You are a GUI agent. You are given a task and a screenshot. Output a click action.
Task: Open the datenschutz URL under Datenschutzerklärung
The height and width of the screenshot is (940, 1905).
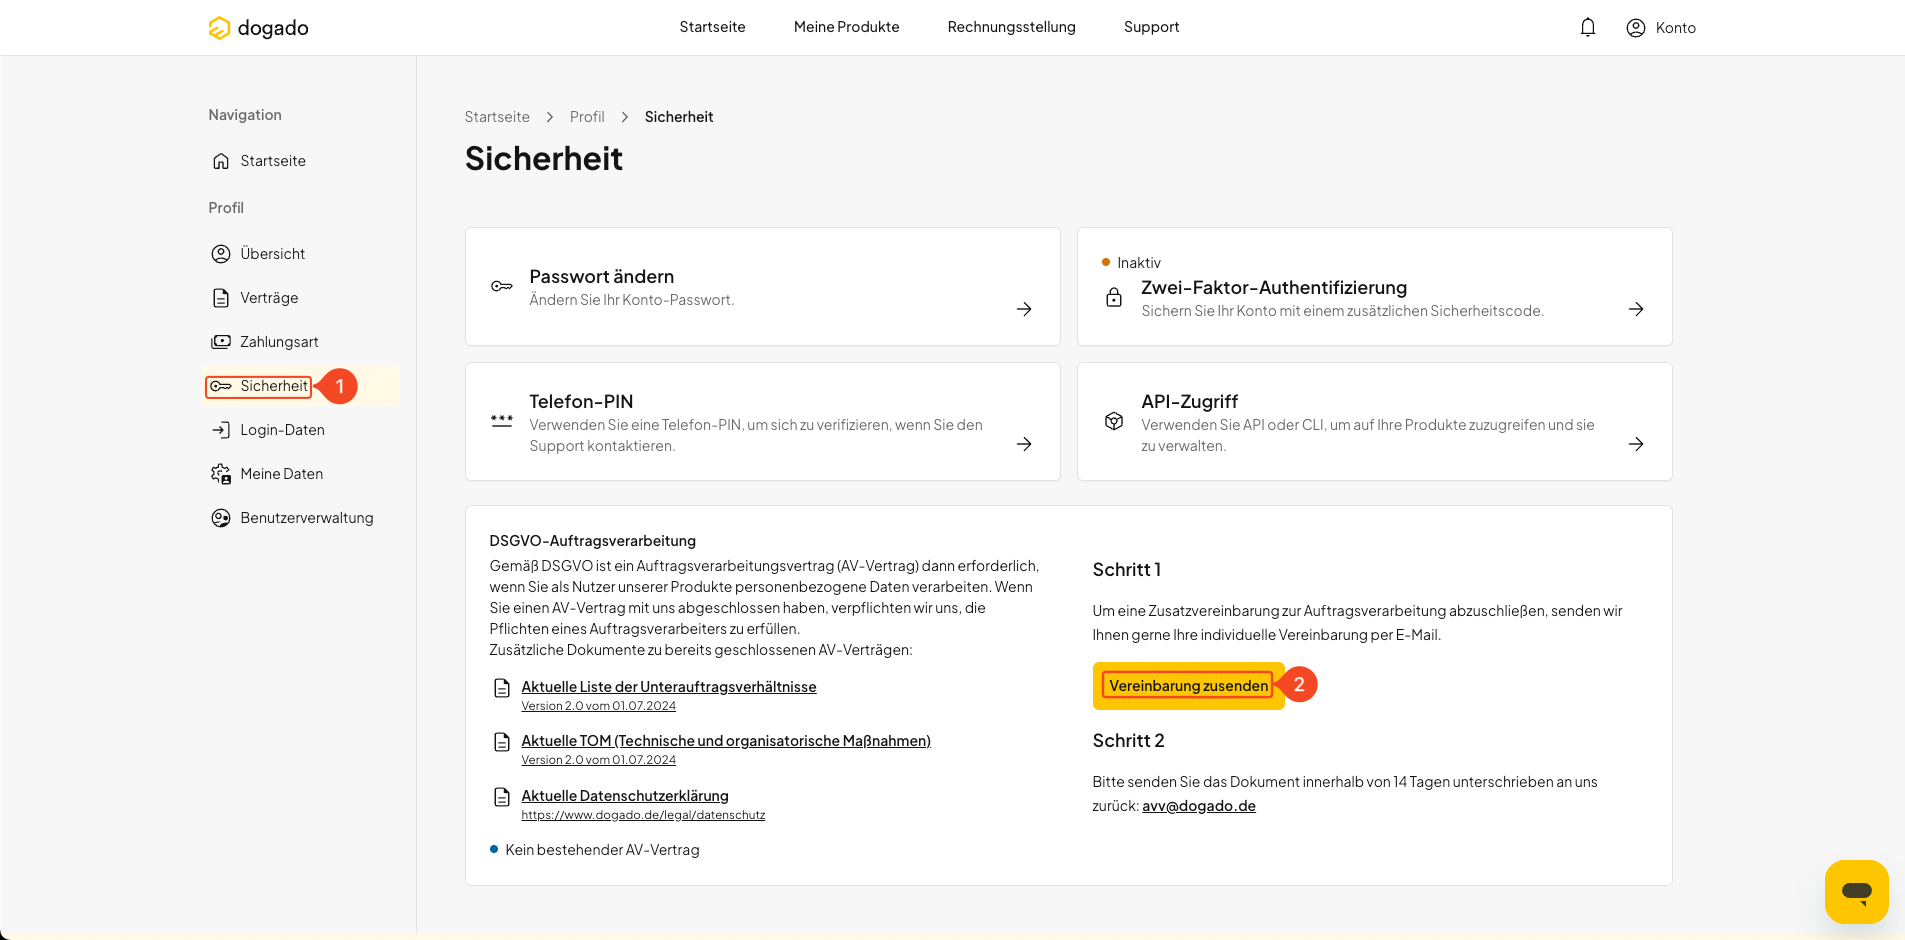(x=643, y=815)
